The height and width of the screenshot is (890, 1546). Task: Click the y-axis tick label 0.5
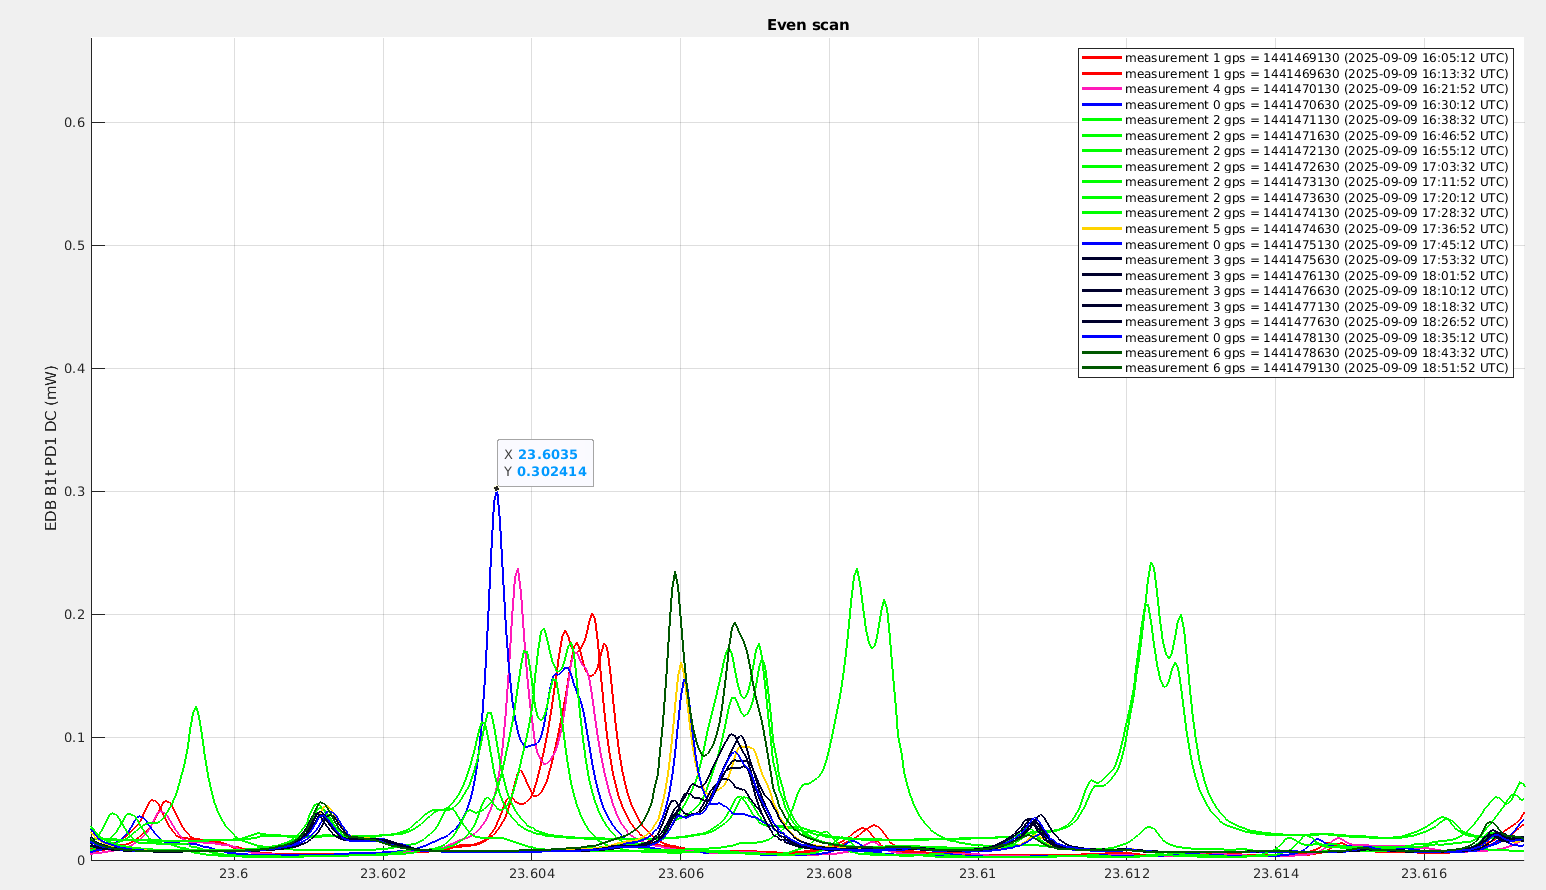75,246
